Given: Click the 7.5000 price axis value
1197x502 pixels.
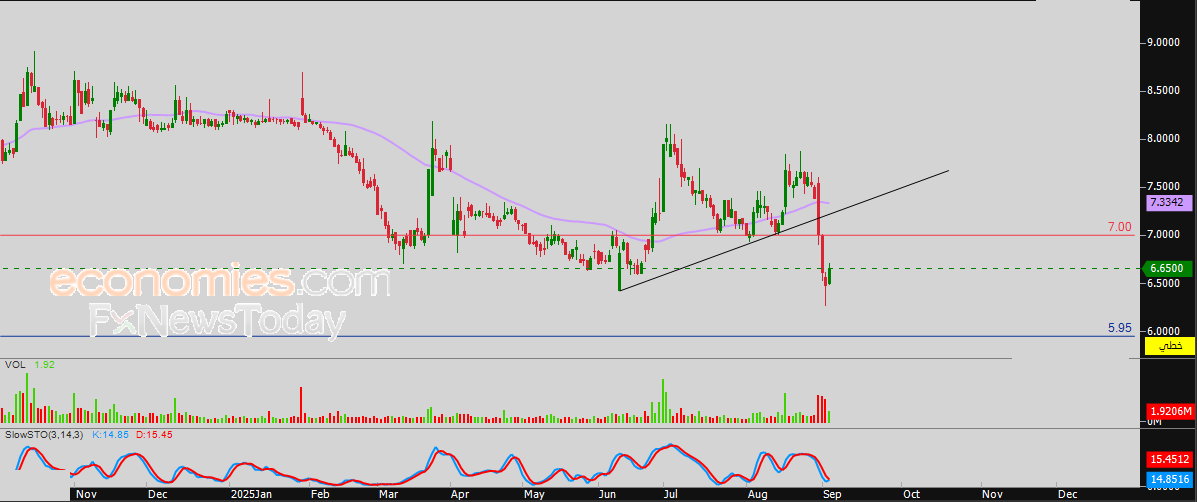Looking at the screenshot, I should 1165,187.
